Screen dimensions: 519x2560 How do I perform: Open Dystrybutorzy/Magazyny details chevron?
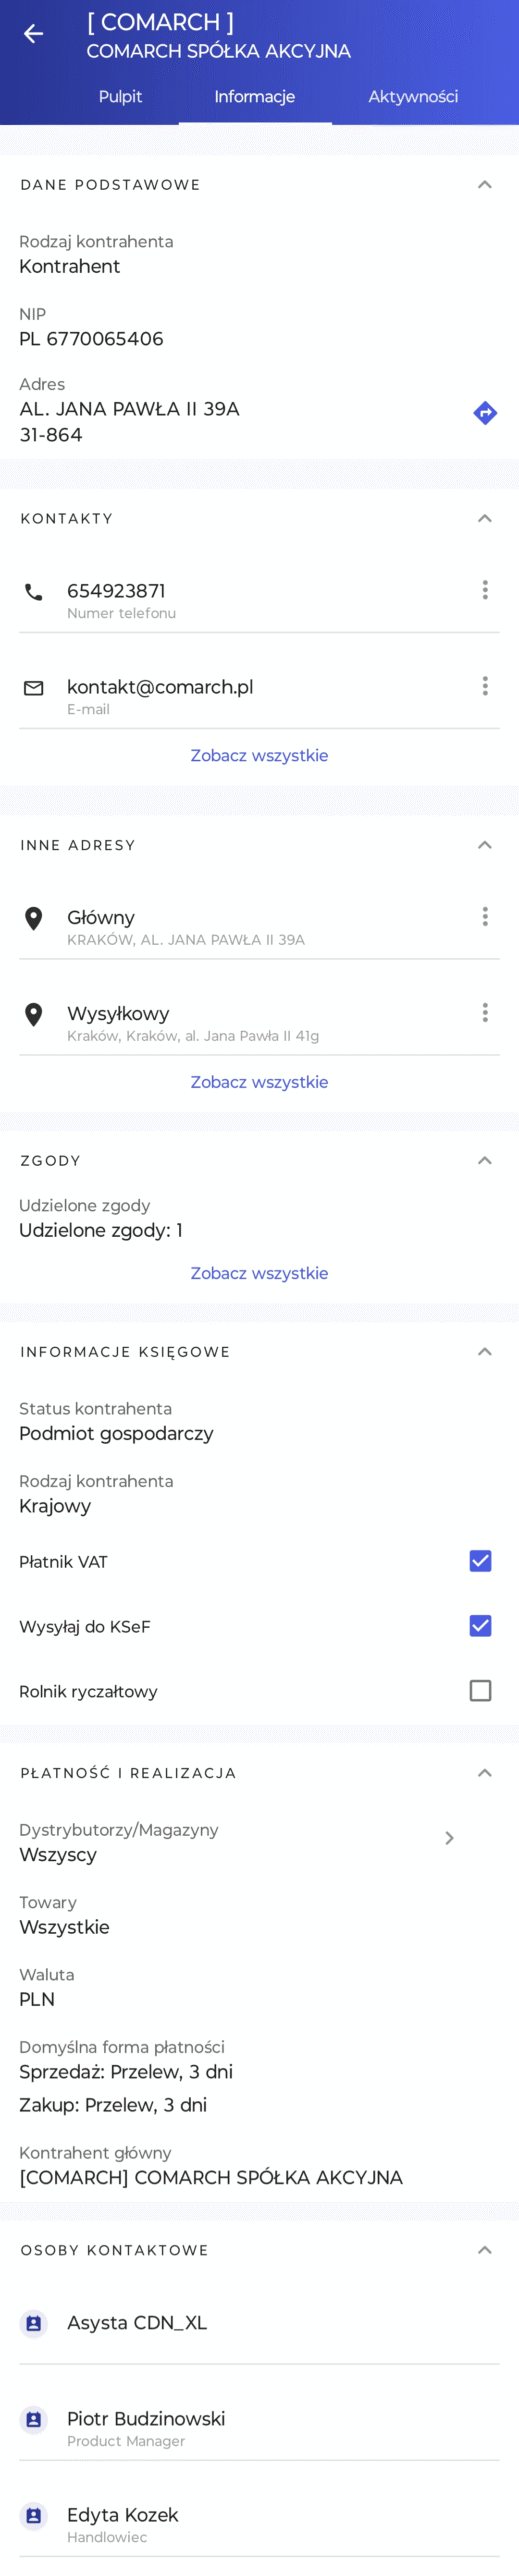tap(449, 1838)
